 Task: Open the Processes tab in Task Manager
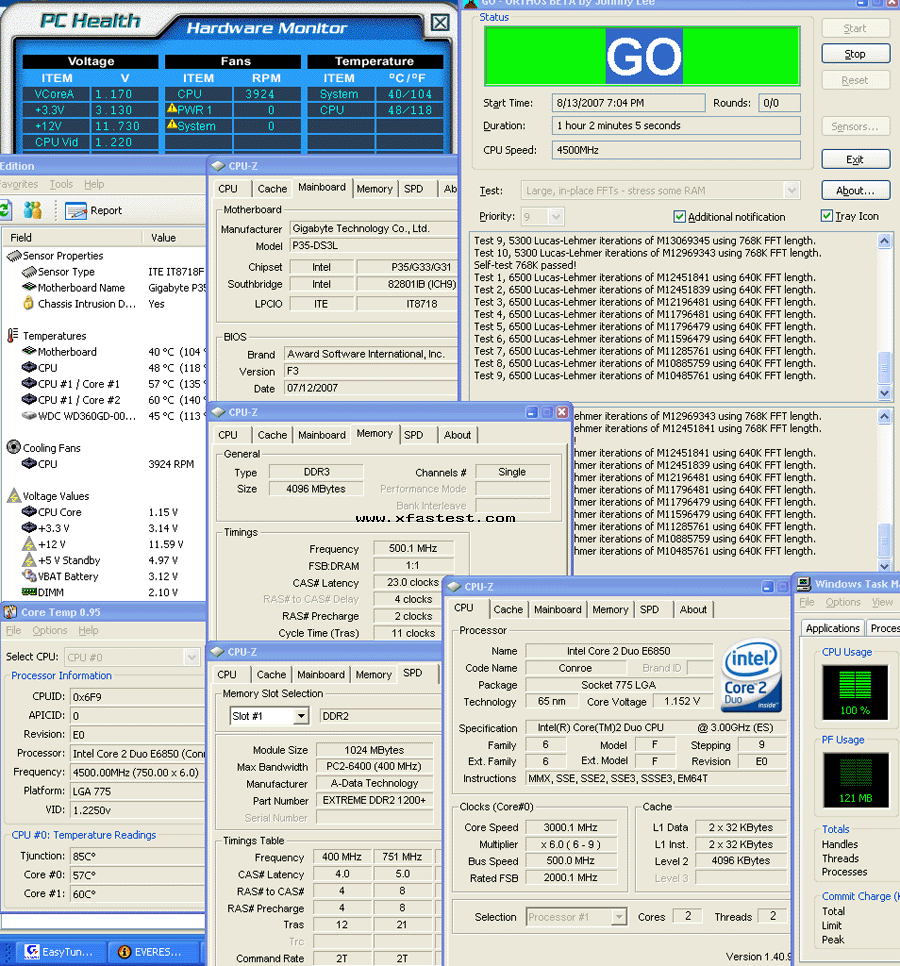coord(883,628)
